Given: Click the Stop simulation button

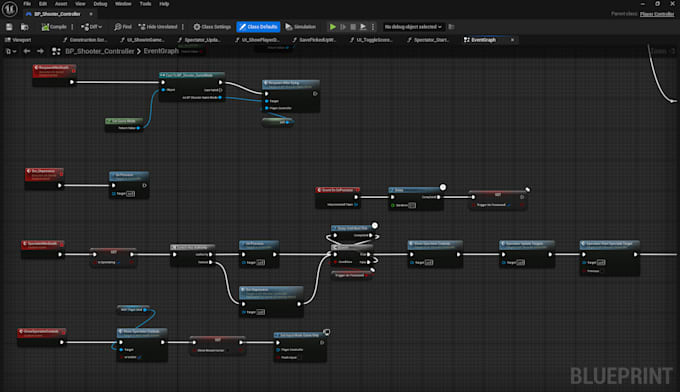Looking at the screenshot, I should [x=353, y=27].
